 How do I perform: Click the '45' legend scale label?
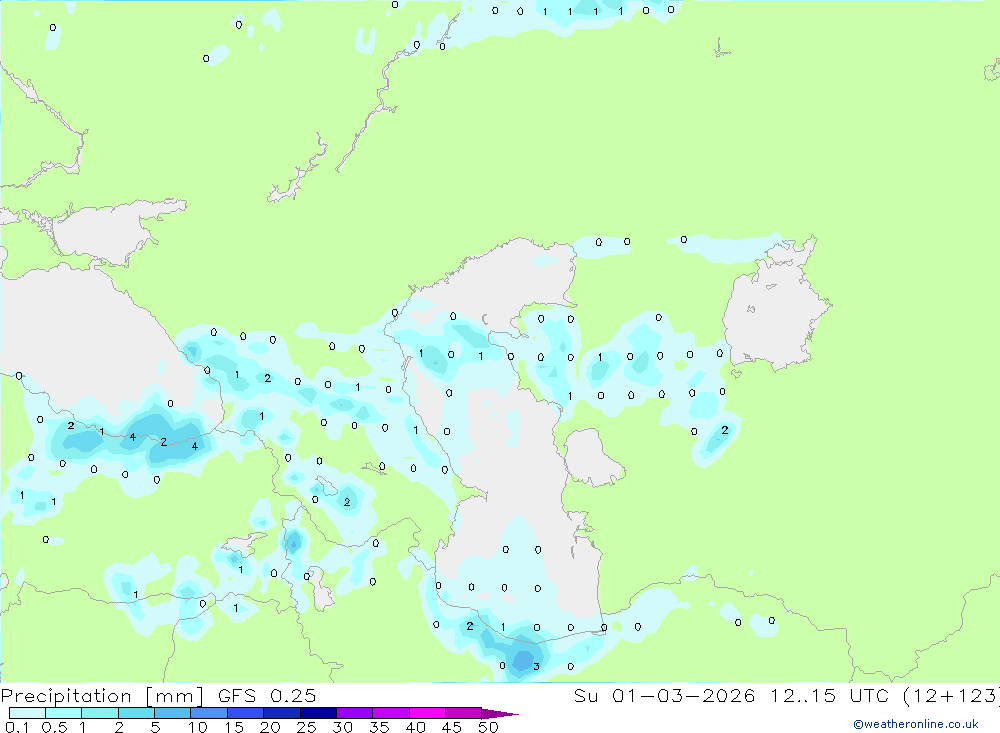(452, 727)
